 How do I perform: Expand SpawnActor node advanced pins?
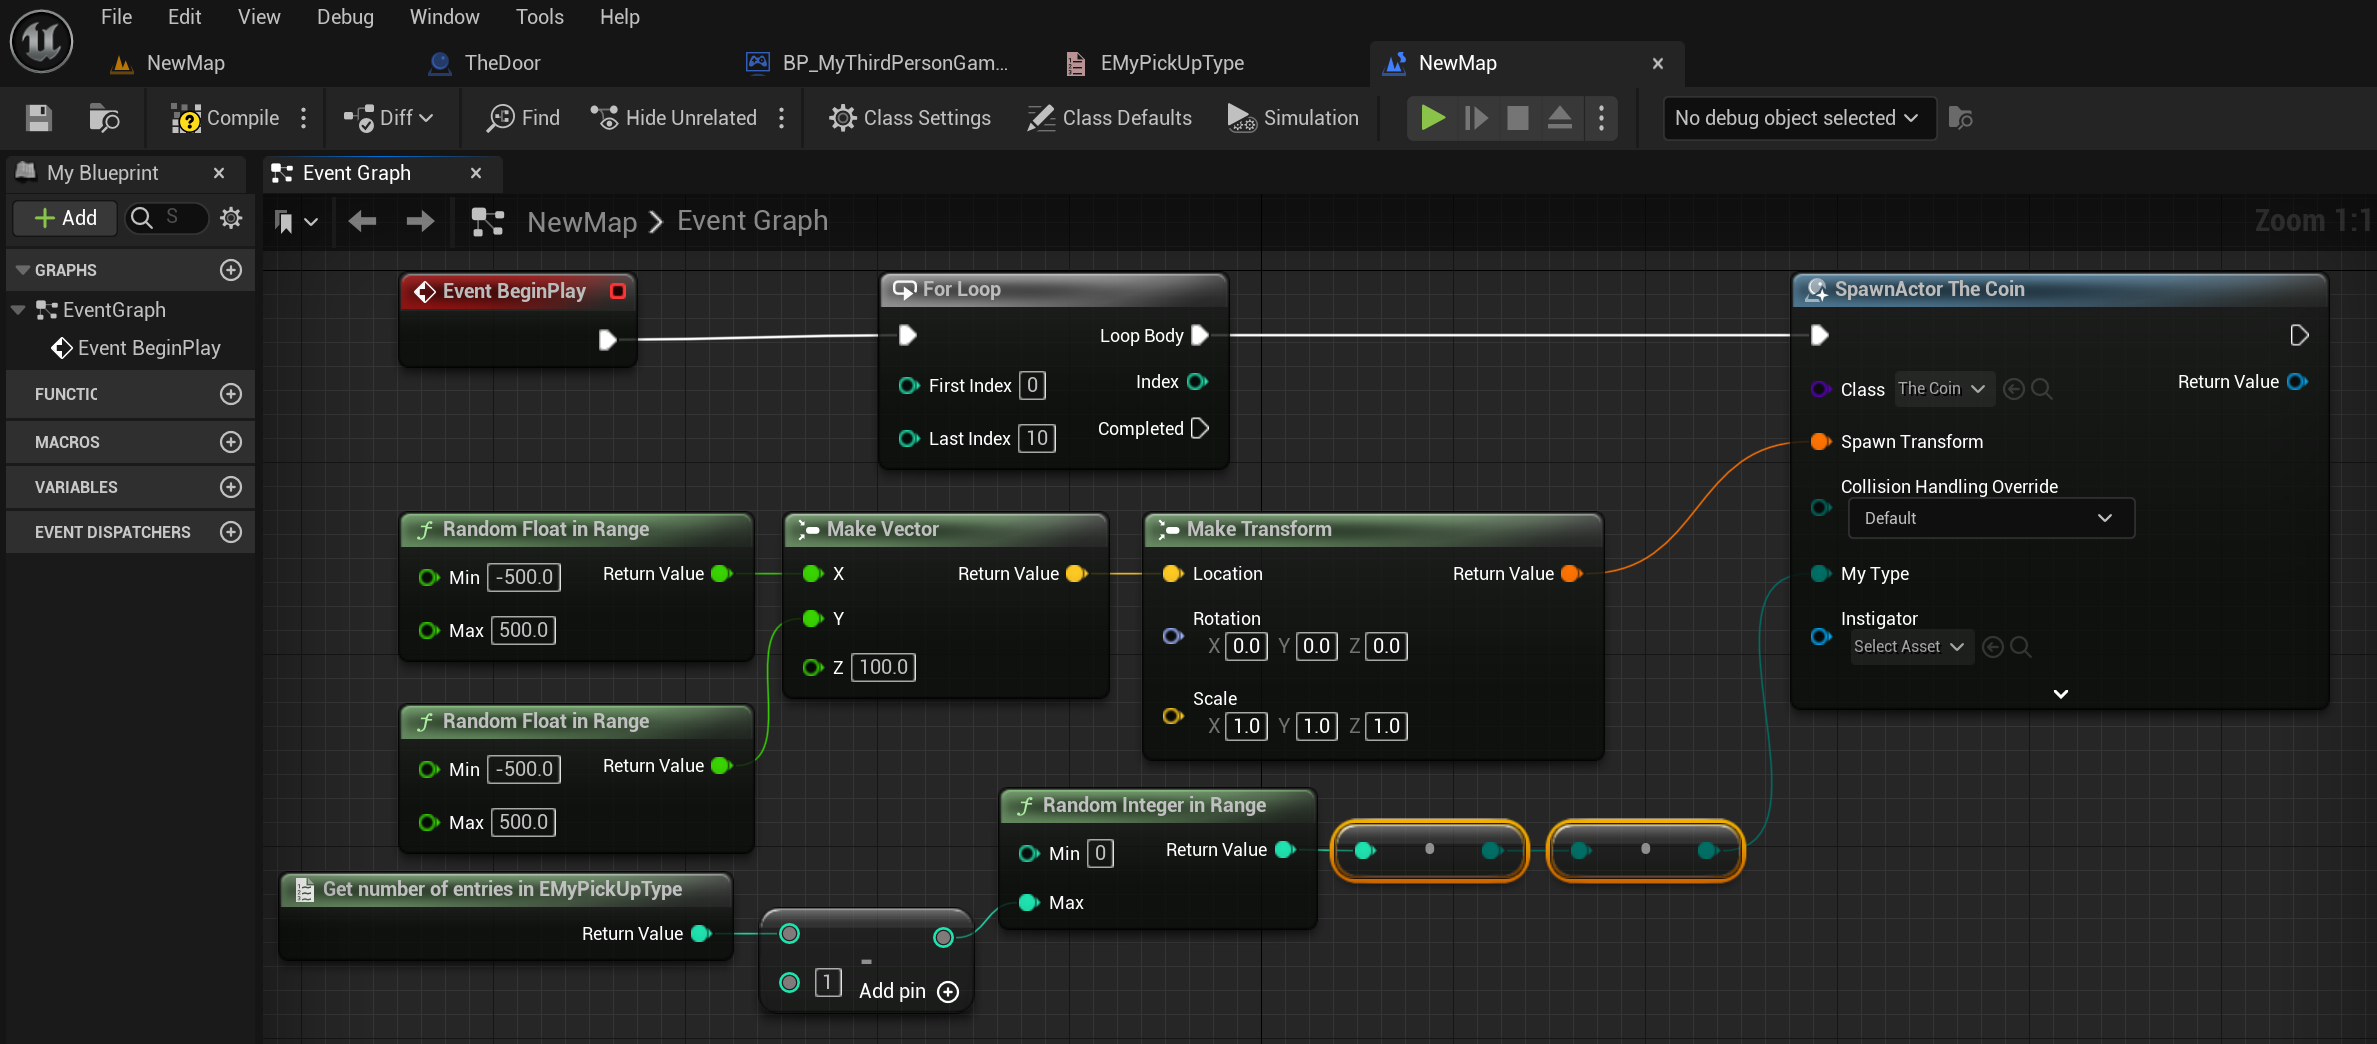click(2060, 693)
